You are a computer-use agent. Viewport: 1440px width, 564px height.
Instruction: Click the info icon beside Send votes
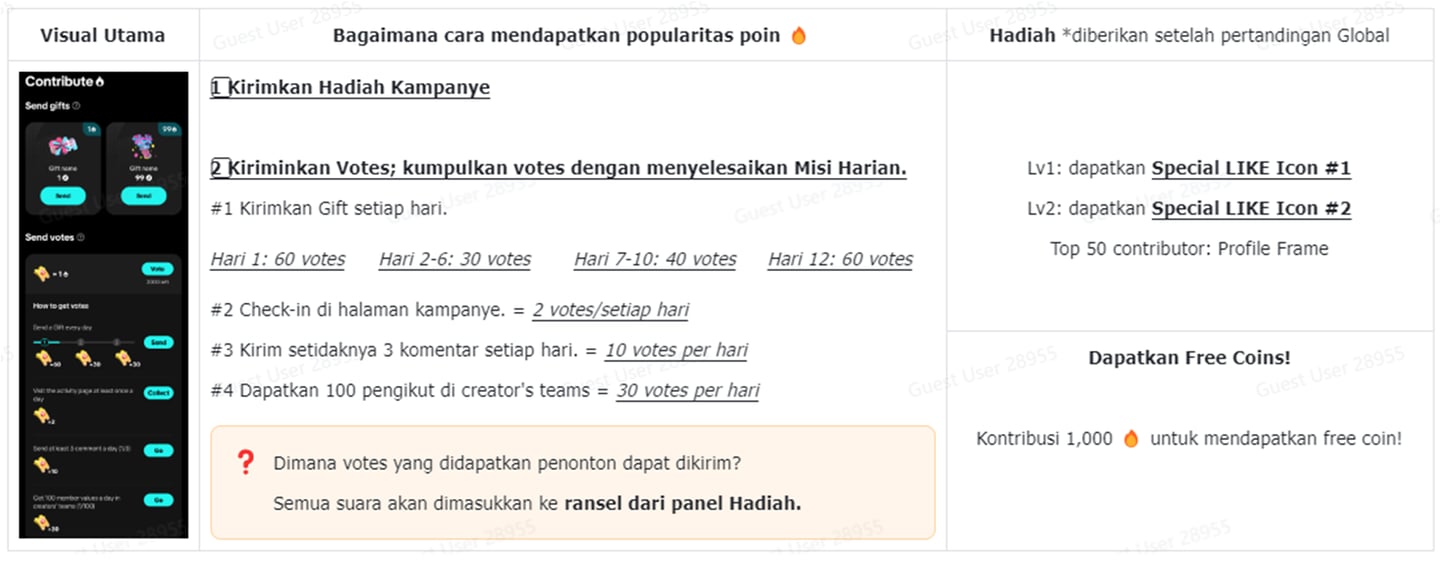(80, 237)
